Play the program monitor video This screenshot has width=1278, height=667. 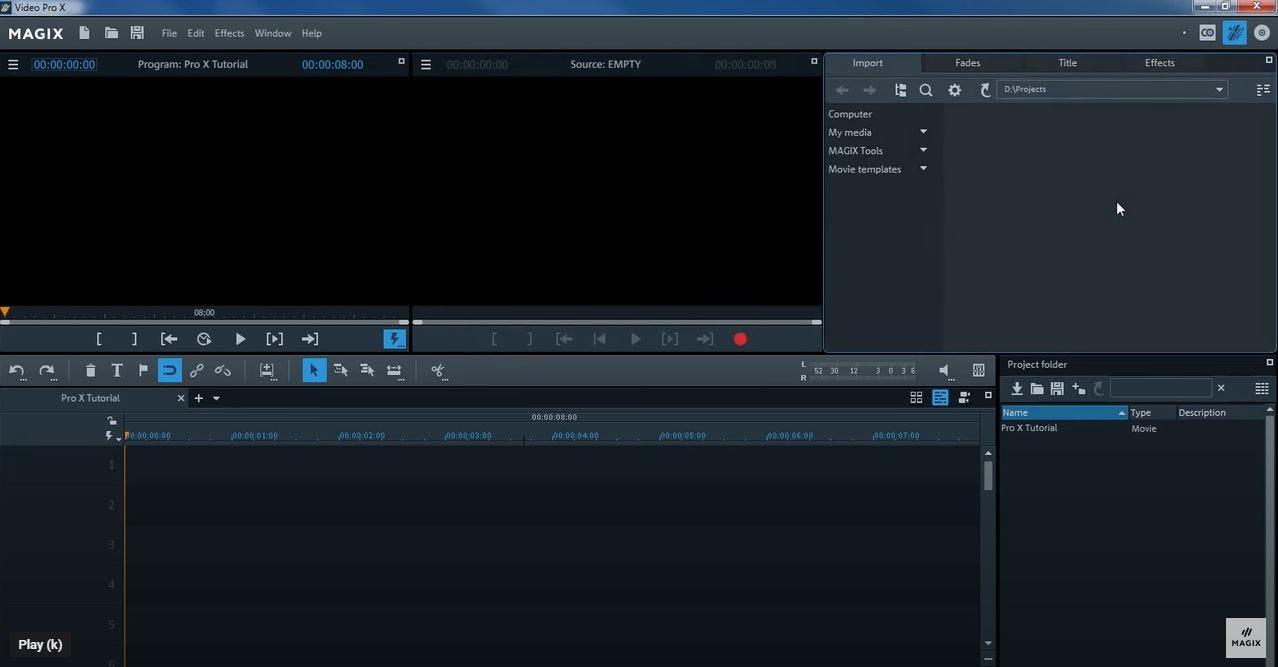point(240,339)
